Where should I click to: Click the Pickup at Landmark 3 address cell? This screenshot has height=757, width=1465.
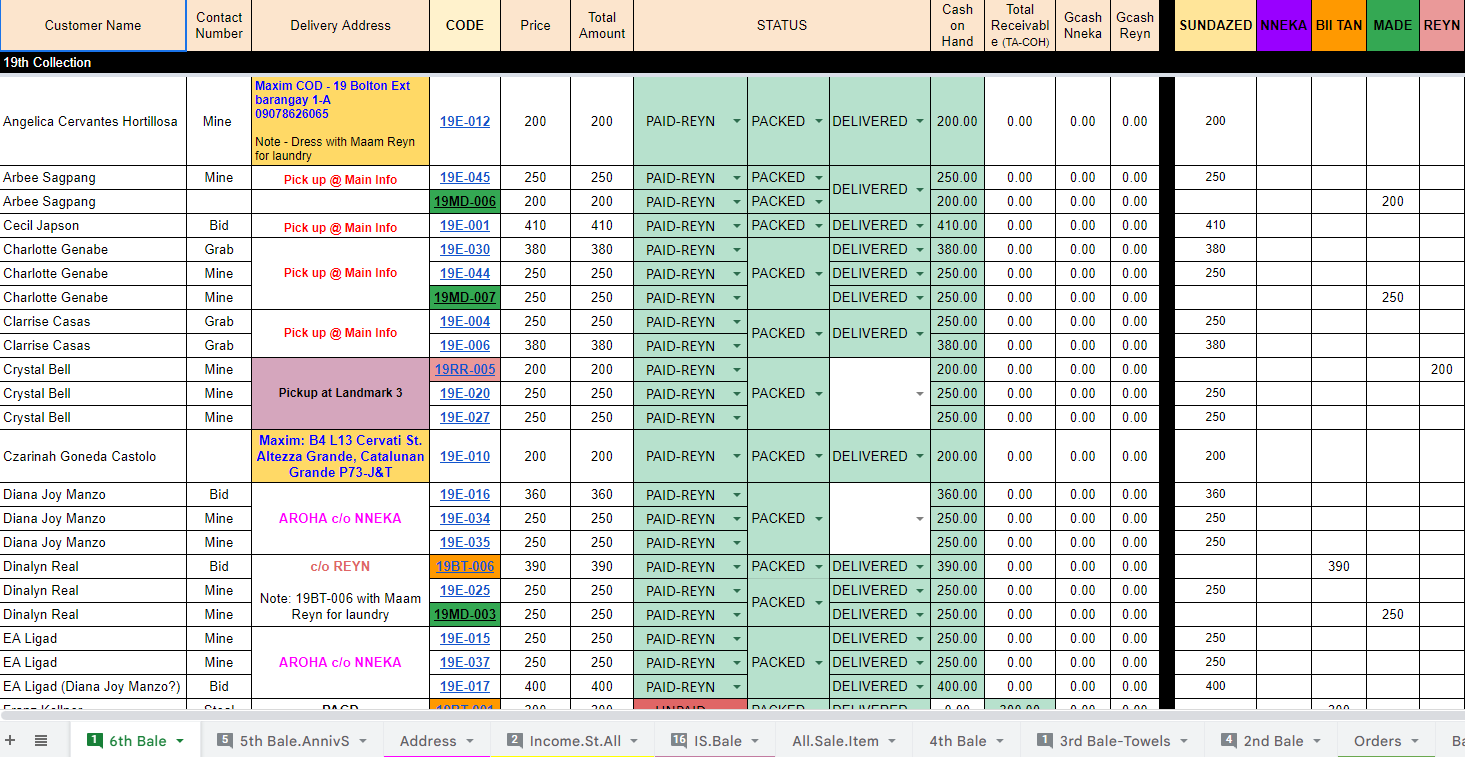coord(340,394)
